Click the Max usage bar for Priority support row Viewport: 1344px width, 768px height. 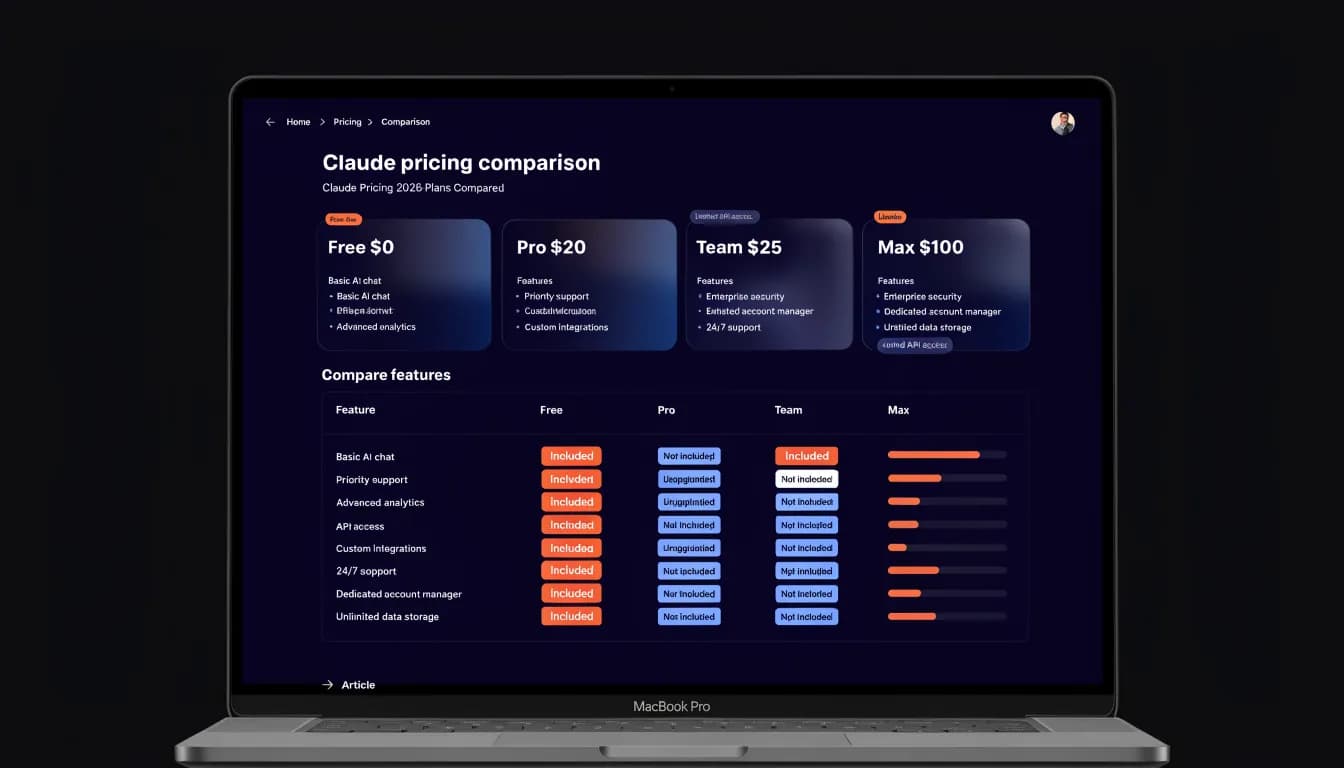pyautogui.click(x=947, y=478)
